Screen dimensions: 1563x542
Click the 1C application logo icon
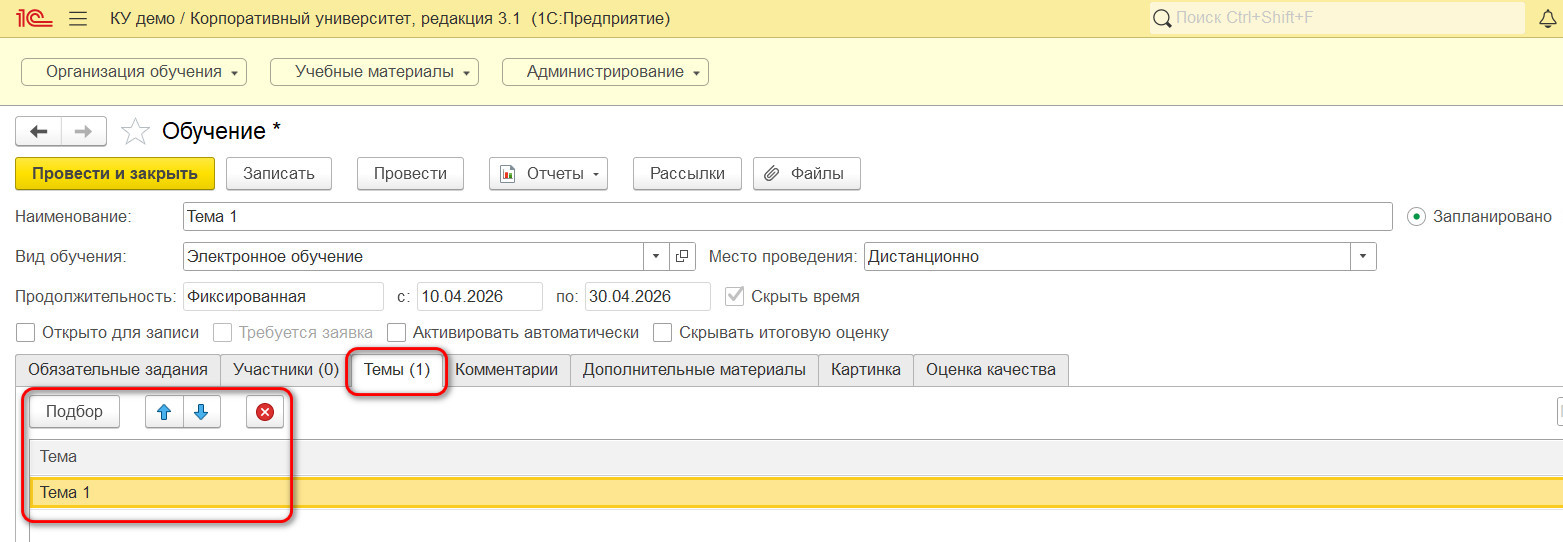(34, 19)
